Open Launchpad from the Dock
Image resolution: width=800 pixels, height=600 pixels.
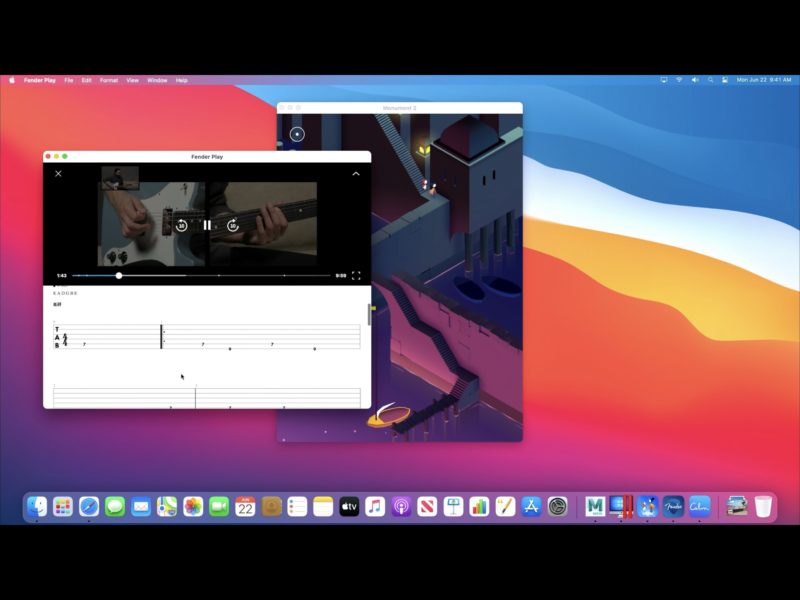pos(63,507)
